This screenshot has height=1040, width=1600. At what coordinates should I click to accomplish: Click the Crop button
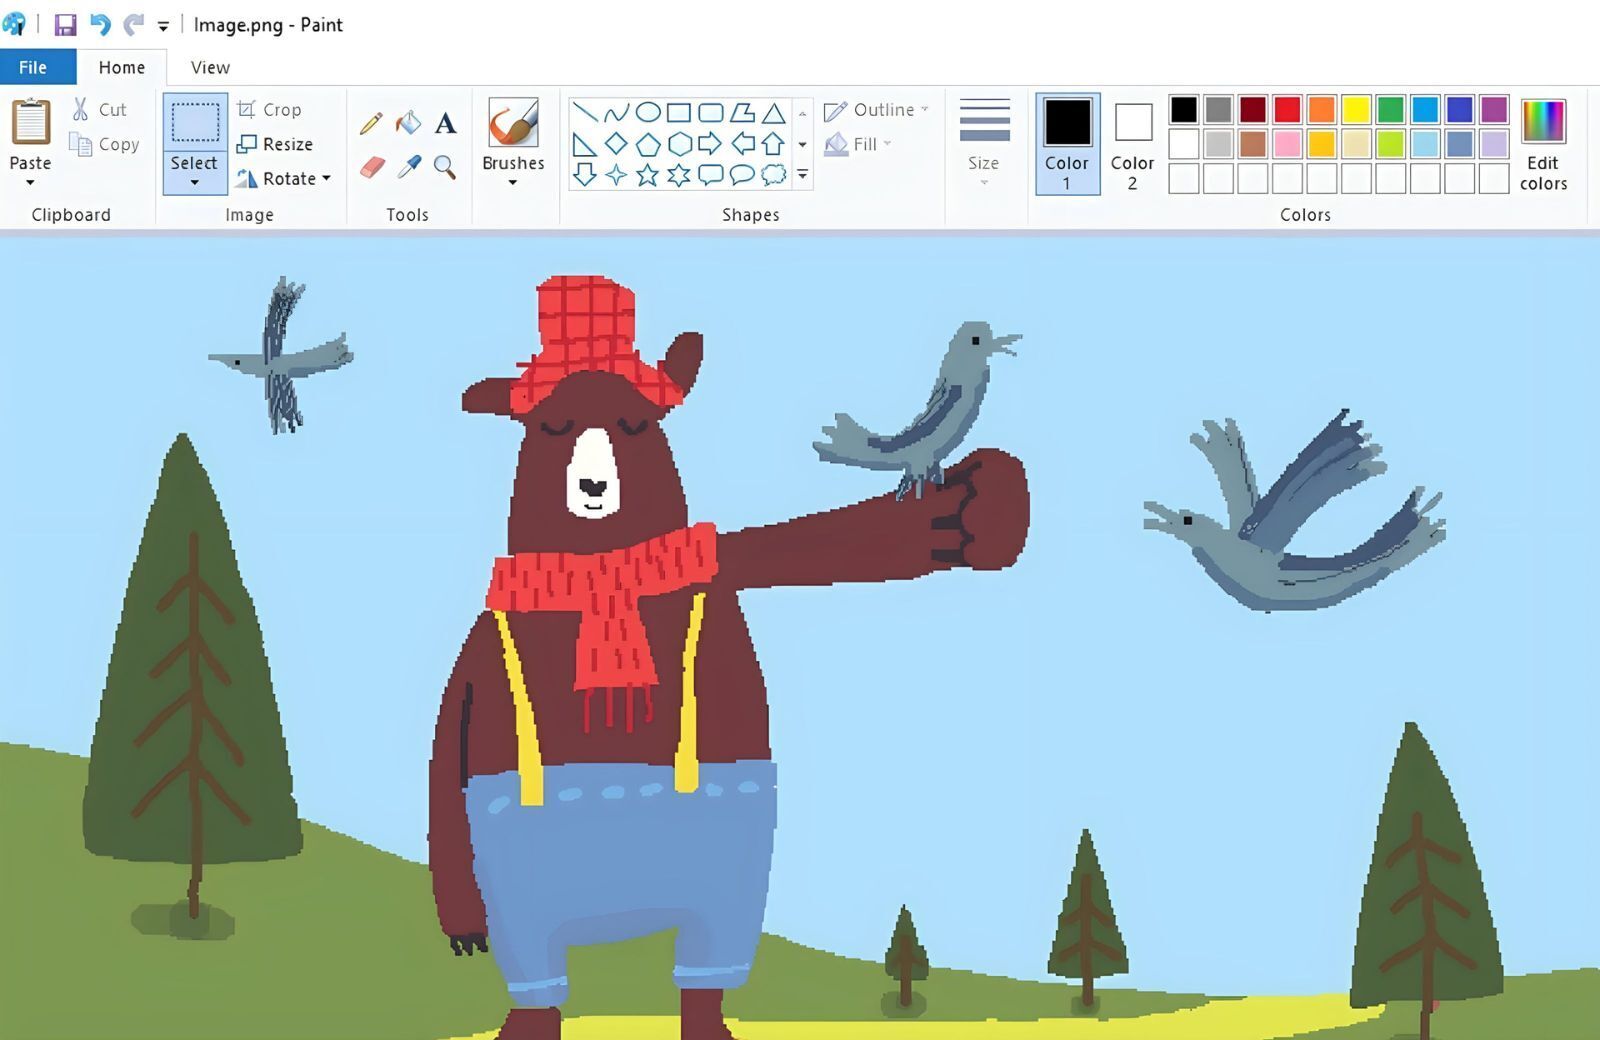(269, 110)
